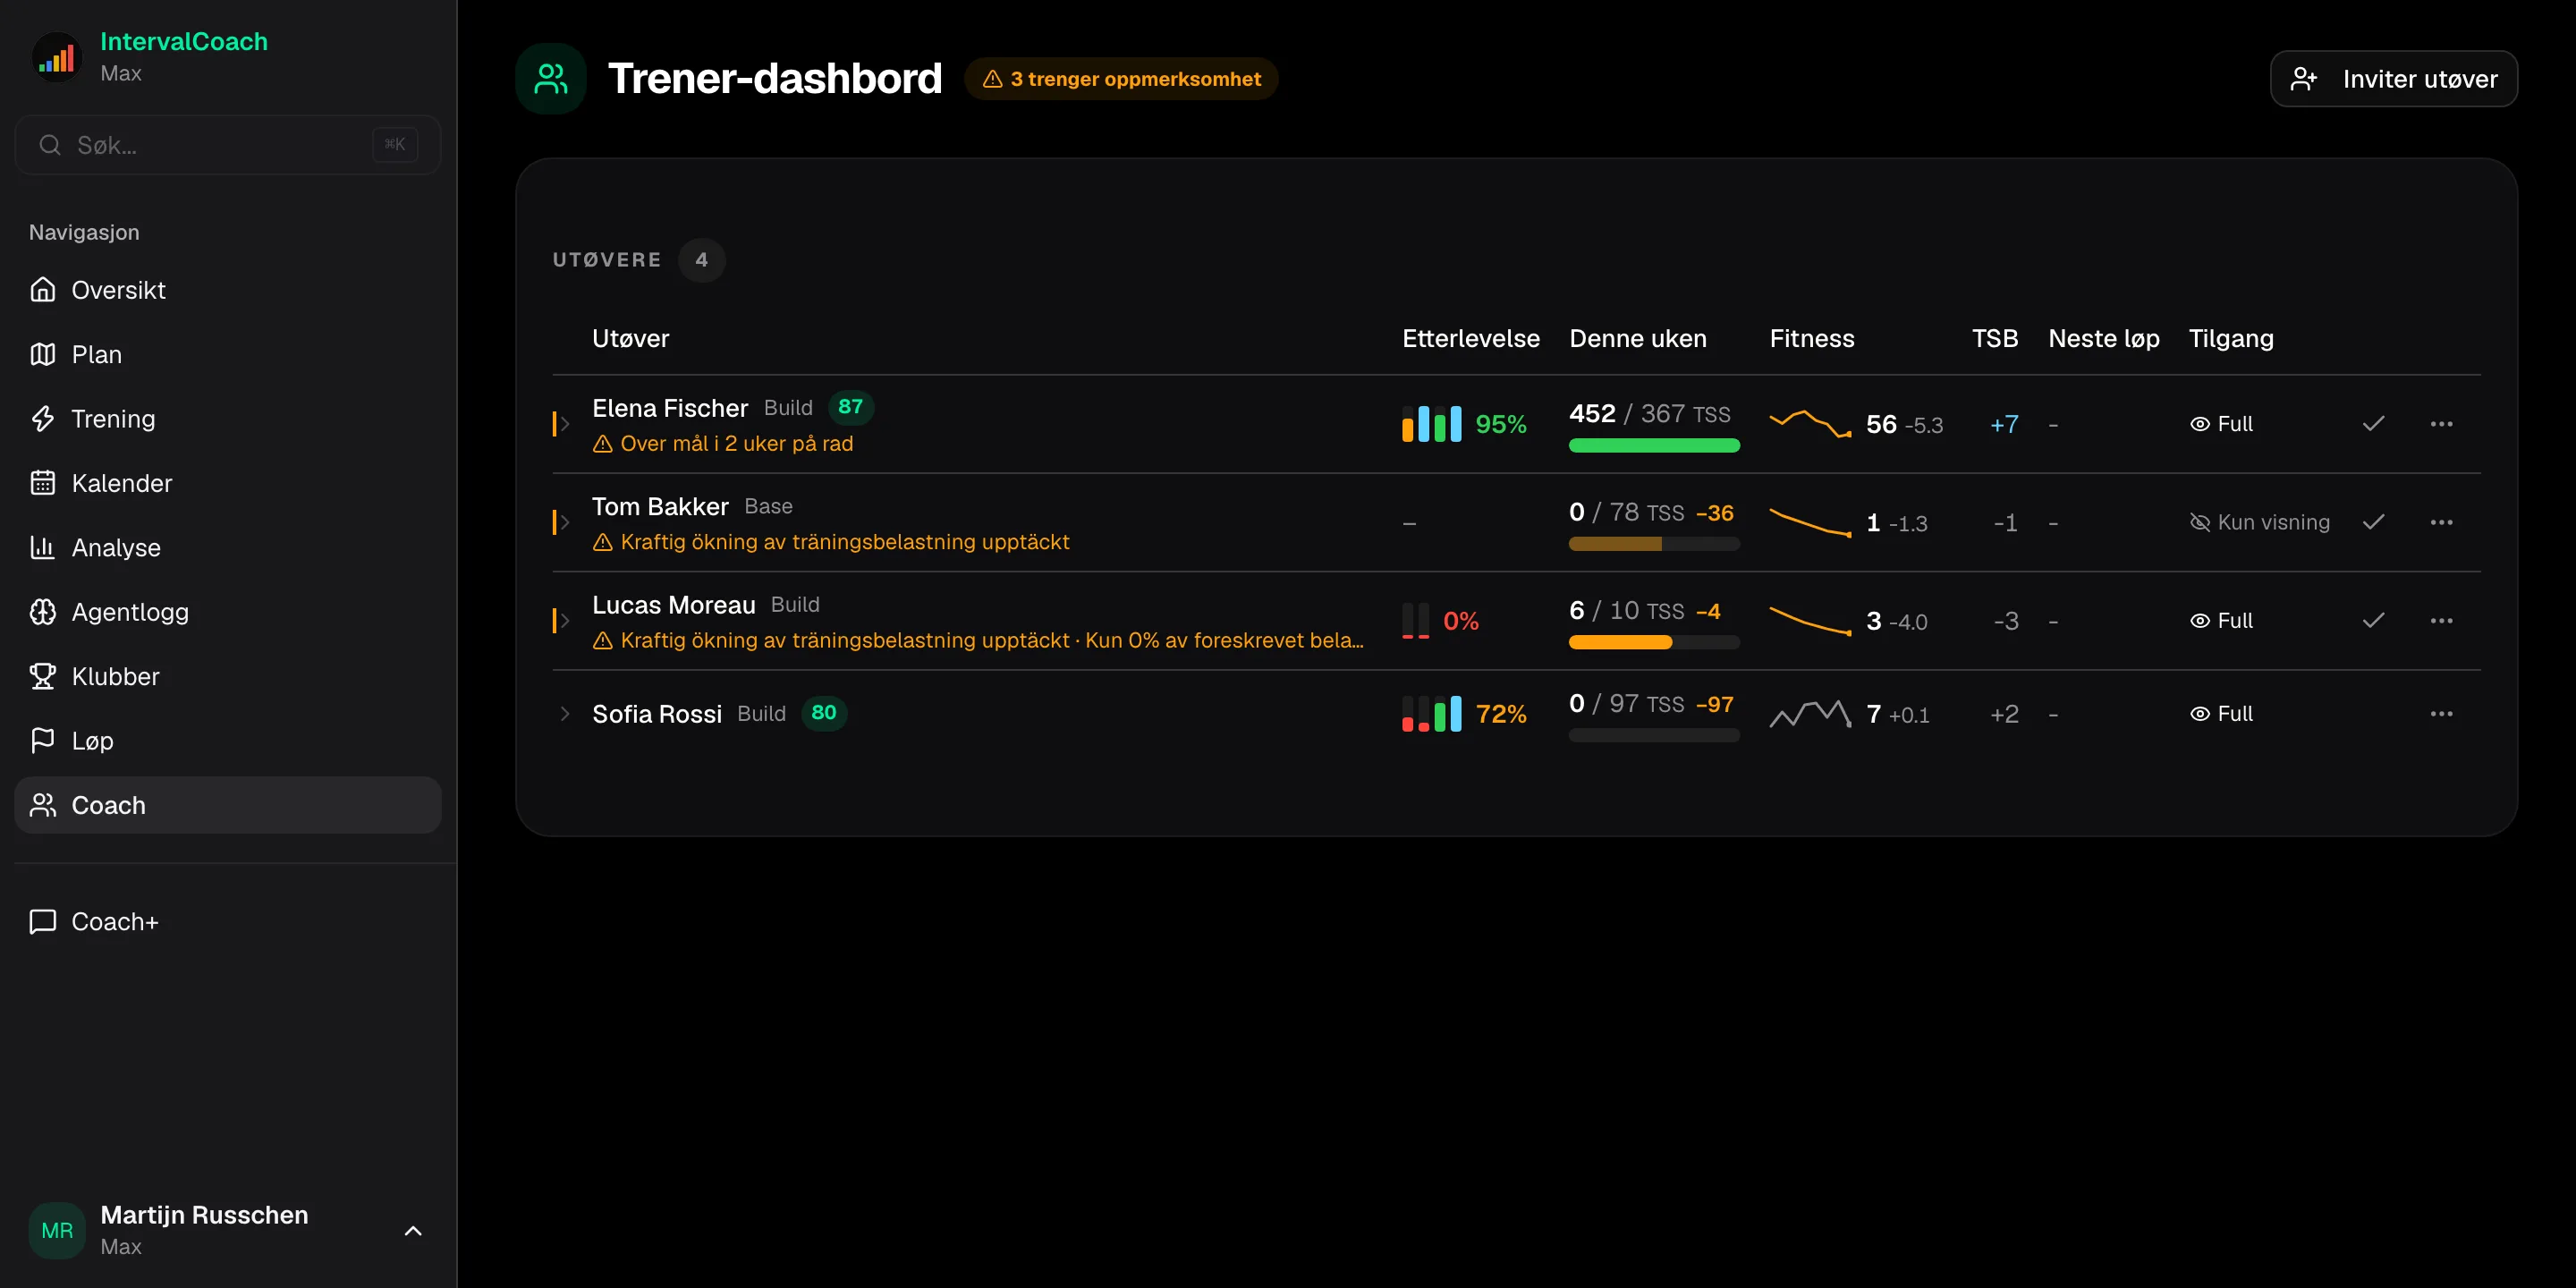Toggle Kun visning access for Tom Bakker
2576x1288 pixels.
2259,522
